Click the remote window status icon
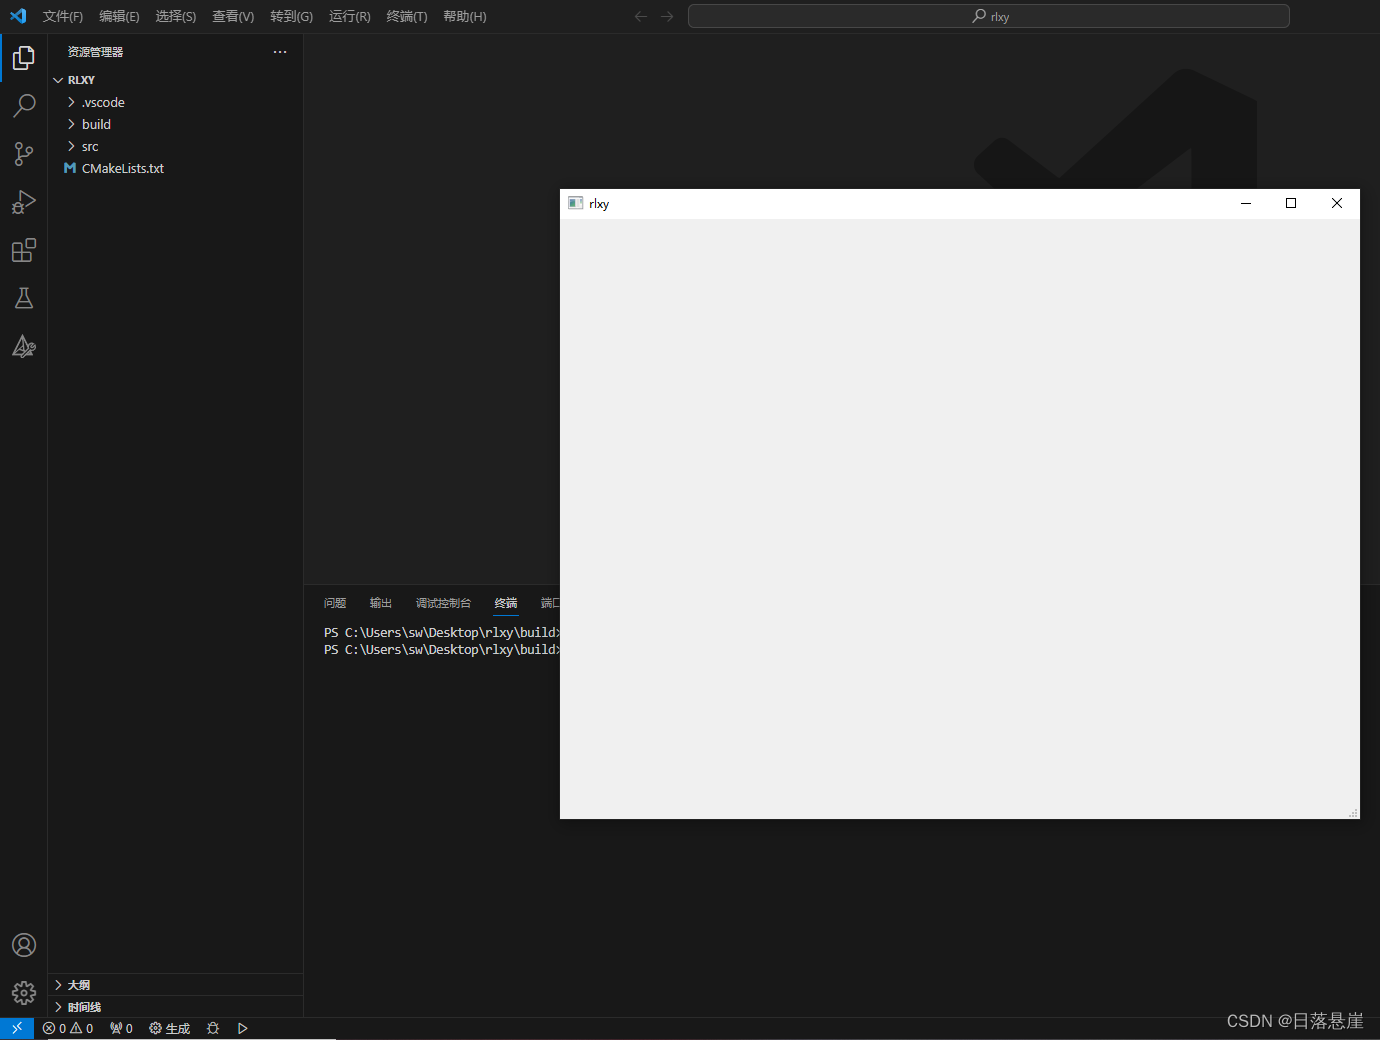The height and width of the screenshot is (1040, 1380). [x=17, y=1028]
